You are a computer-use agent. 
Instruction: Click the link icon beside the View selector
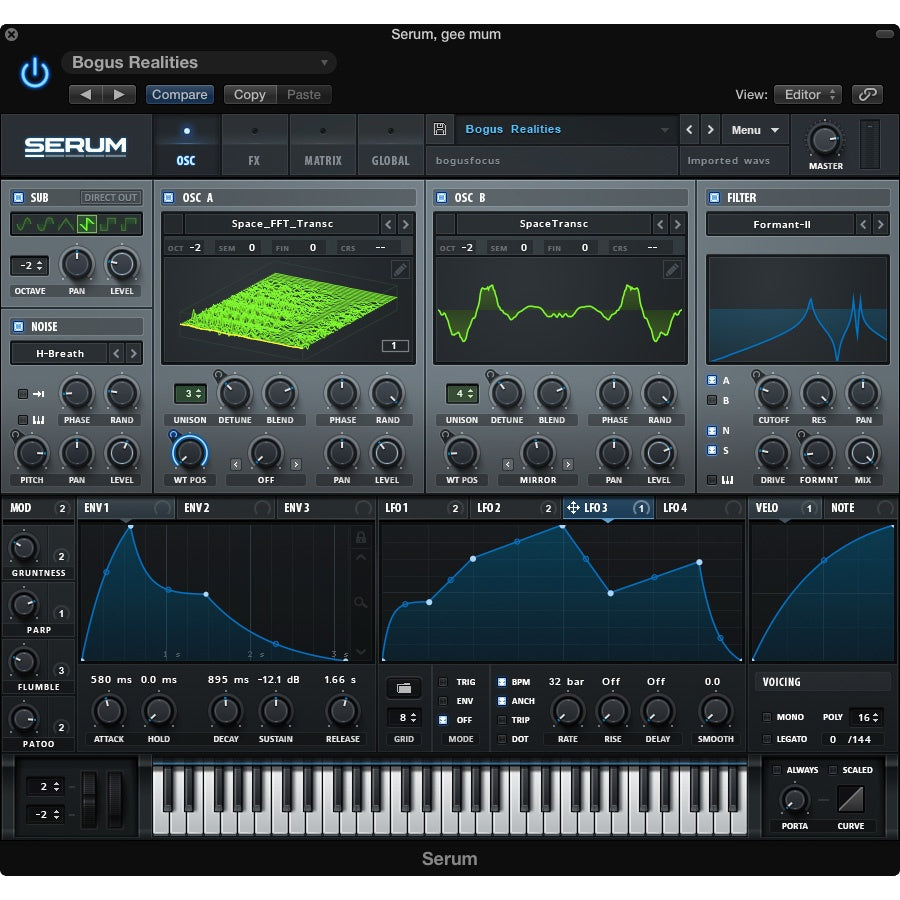[867, 94]
